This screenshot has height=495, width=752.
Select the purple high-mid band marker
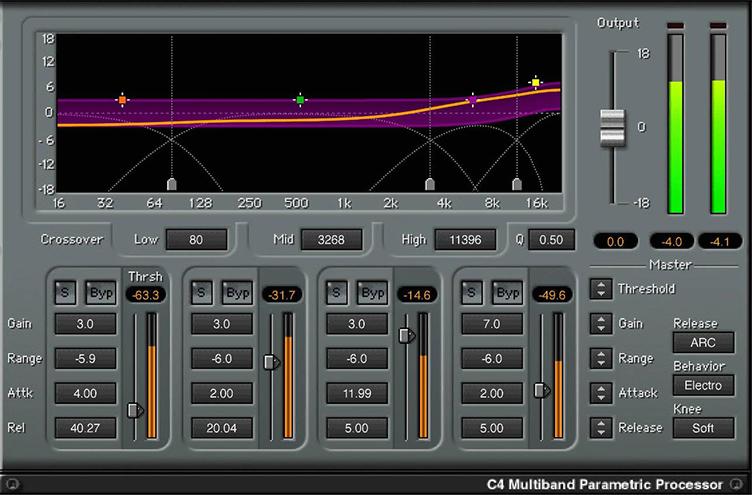click(x=472, y=100)
